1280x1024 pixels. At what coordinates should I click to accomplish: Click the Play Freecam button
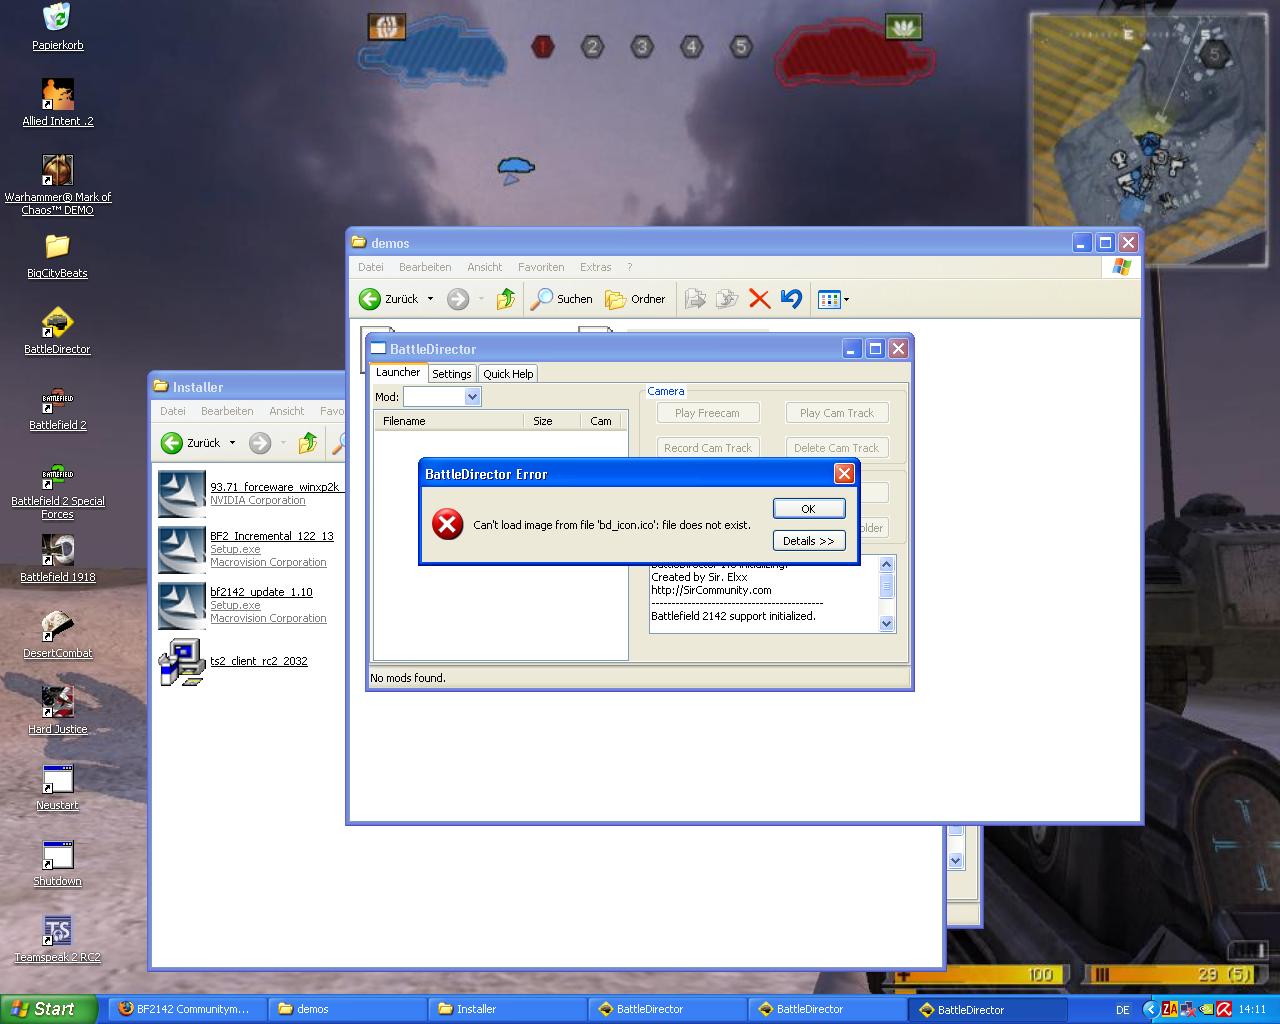(708, 413)
